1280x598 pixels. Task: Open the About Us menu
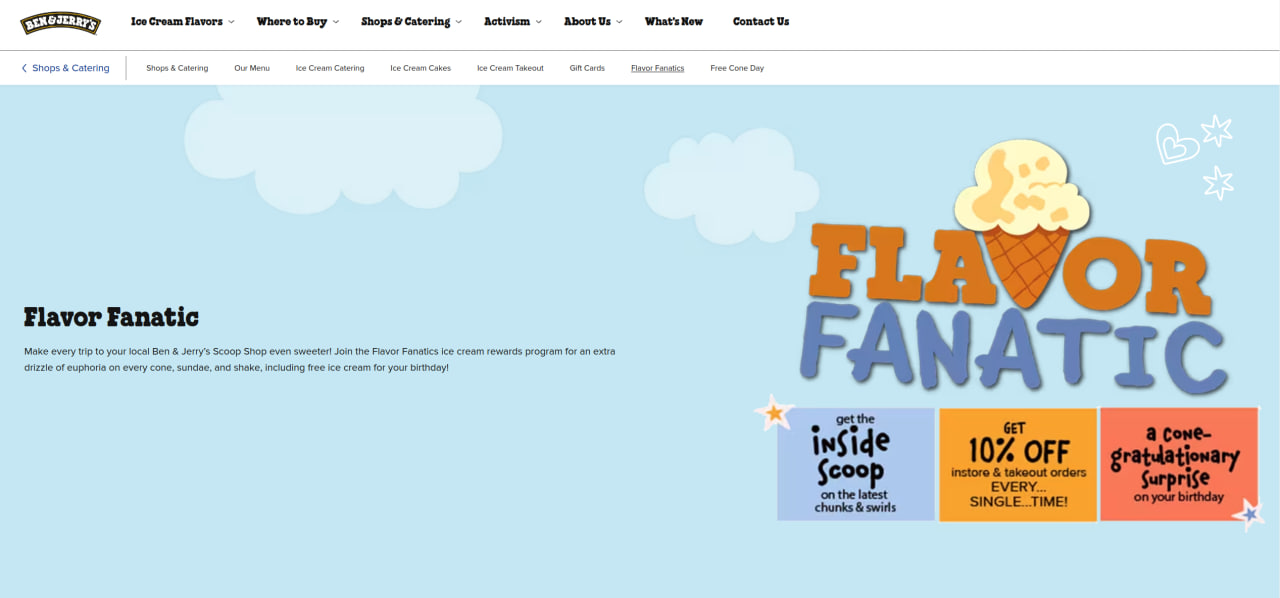587,22
